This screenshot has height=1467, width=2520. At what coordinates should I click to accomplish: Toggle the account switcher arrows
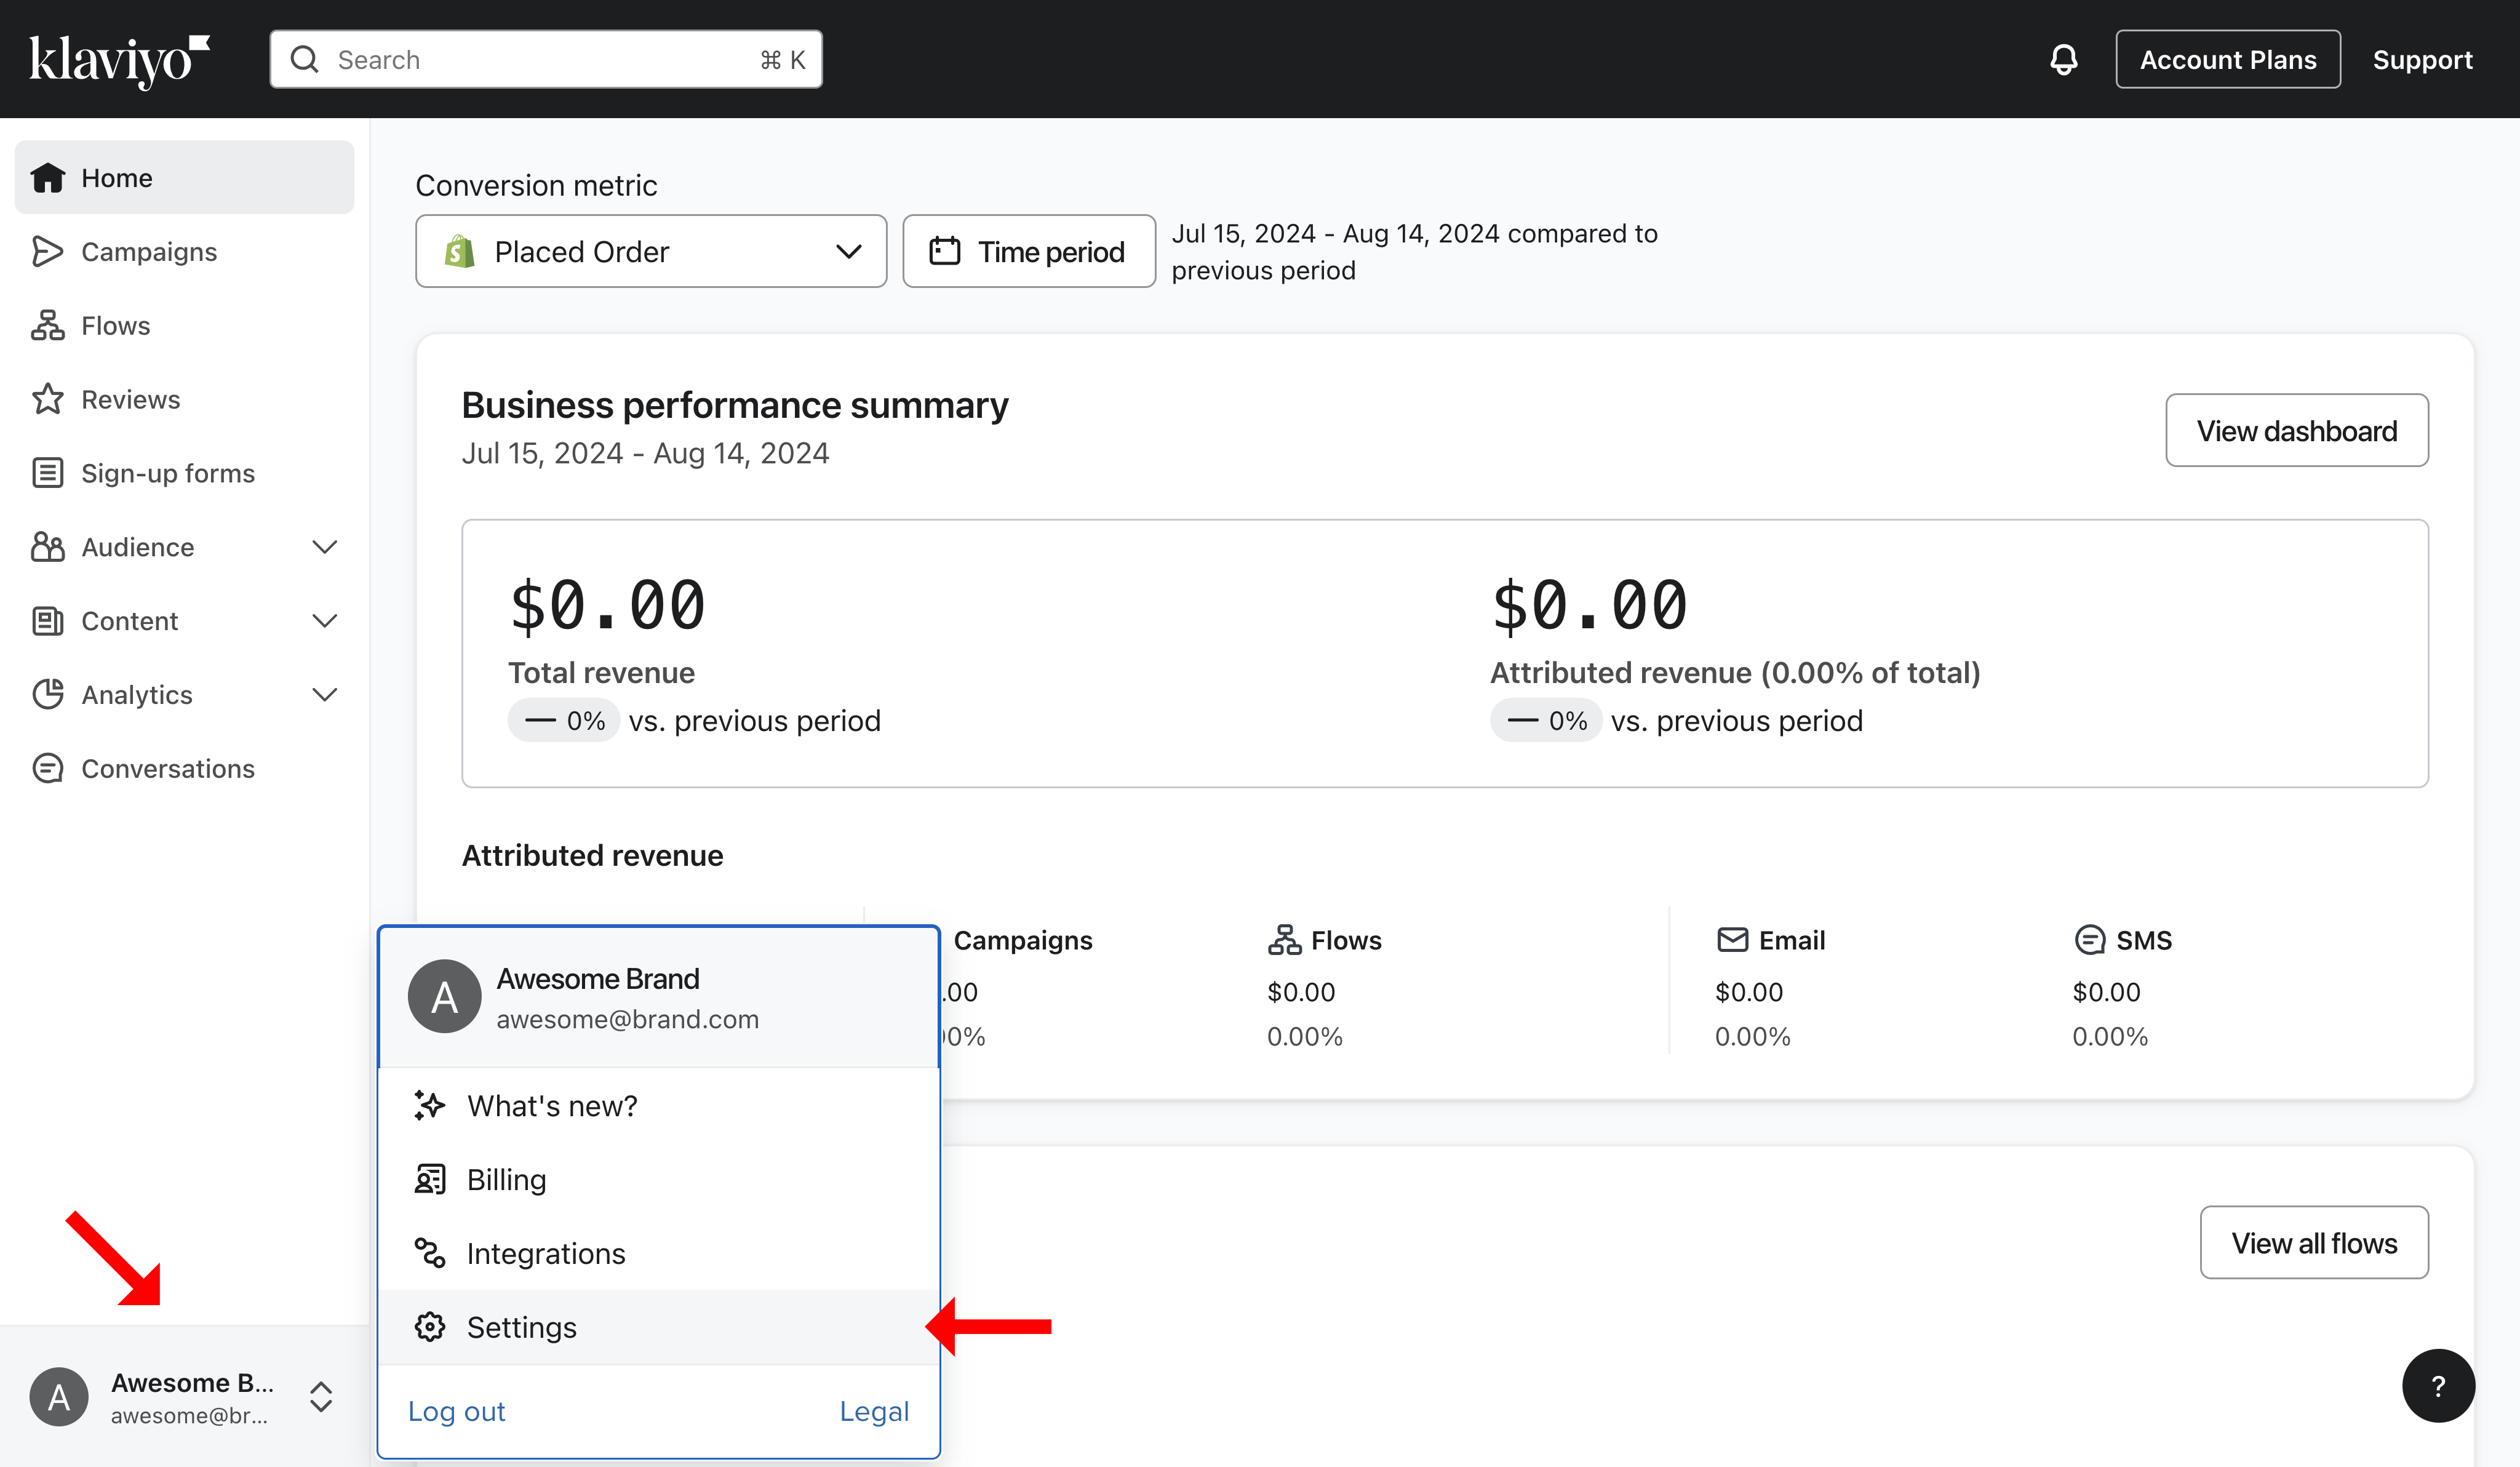tap(321, 1397)
